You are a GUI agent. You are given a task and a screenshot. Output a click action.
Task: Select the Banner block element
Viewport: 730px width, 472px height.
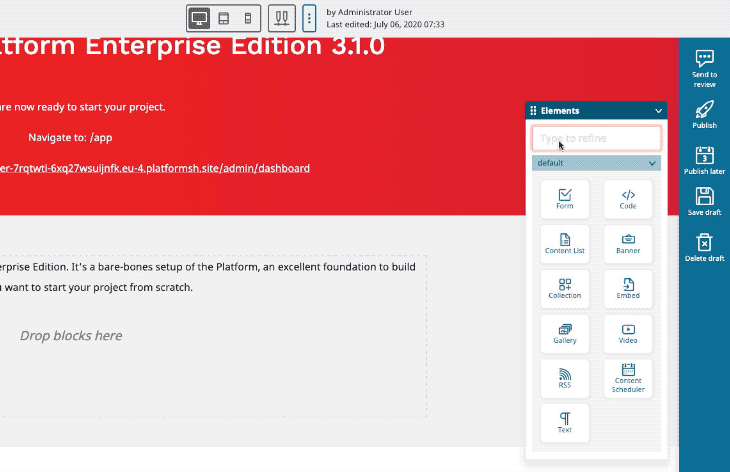(628, 244)
